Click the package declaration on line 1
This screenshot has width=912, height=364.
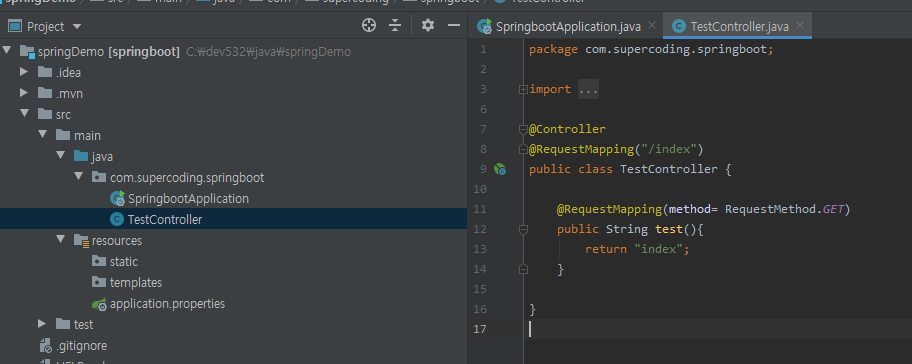tap(651, 49)
